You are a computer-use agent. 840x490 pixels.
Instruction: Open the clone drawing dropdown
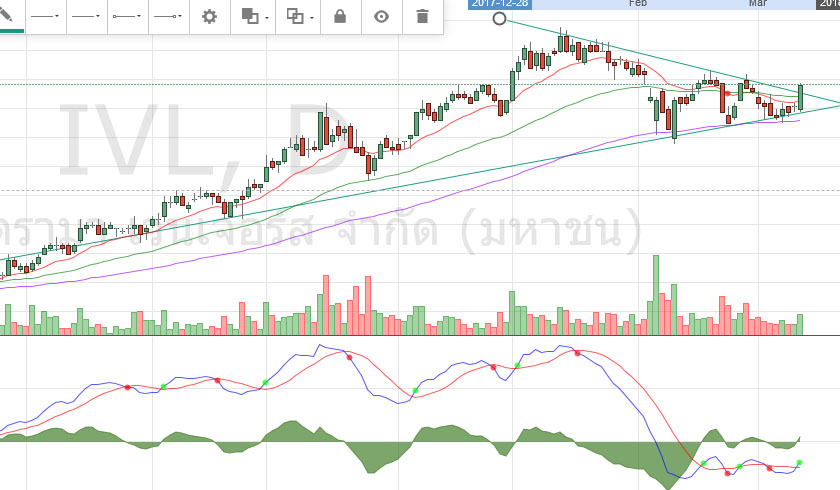pos(298,17)
